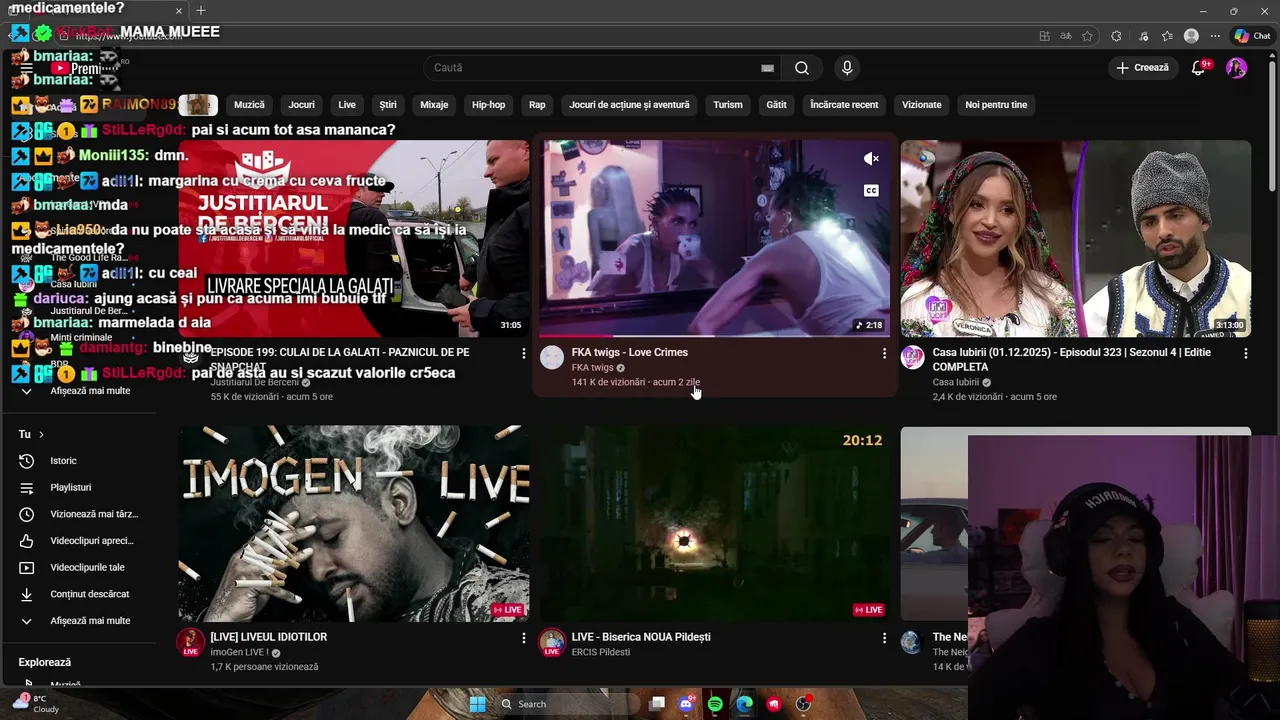
Task: Open Spotify from the taskbar
Action: point(715,704)
